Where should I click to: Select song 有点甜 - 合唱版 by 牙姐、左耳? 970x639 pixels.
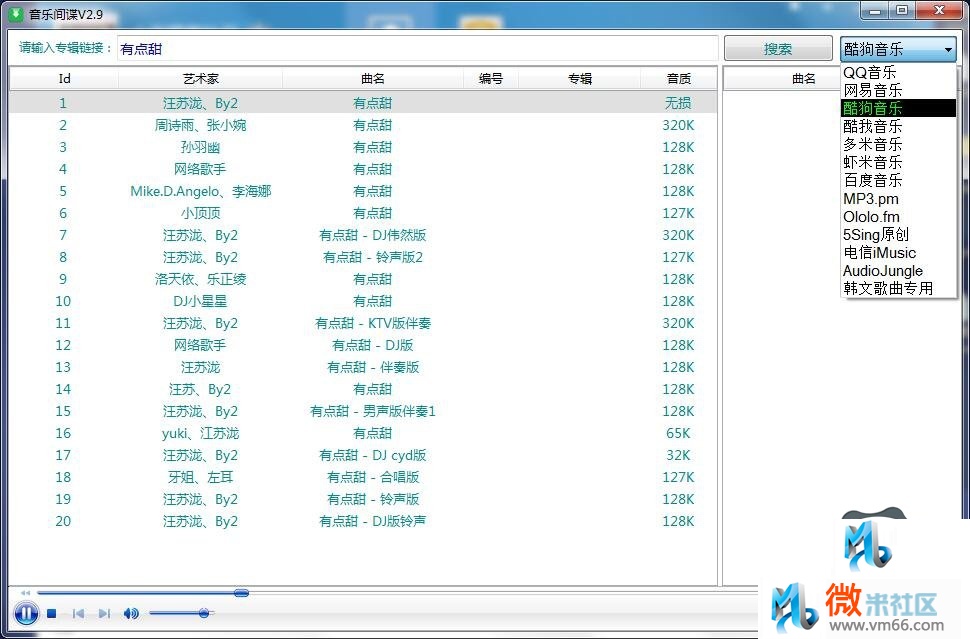[x=372, y=478]
